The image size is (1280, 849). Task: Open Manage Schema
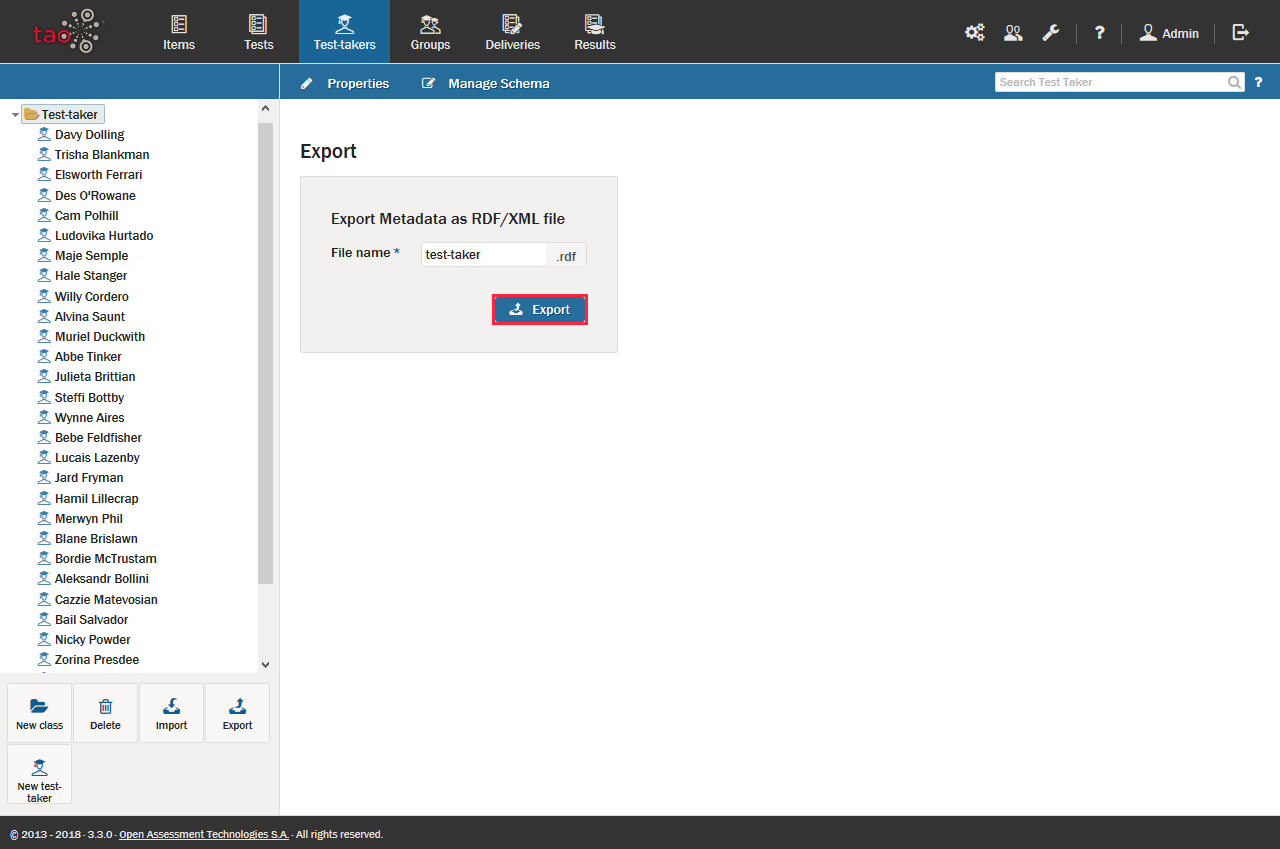(485, 83)
